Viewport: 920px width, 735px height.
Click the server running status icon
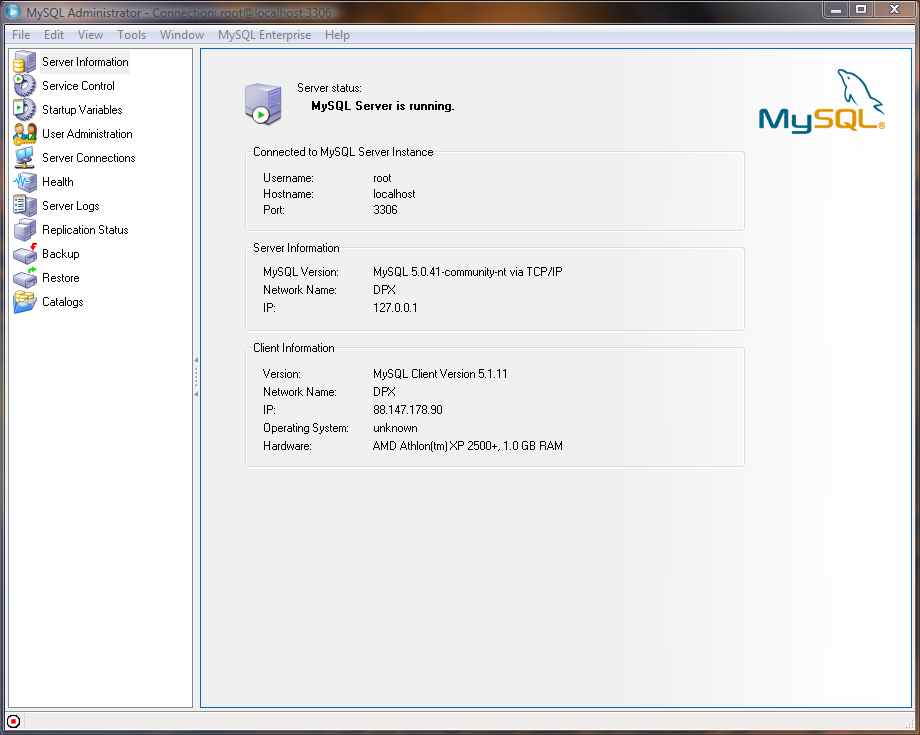(x=263, y=103)
